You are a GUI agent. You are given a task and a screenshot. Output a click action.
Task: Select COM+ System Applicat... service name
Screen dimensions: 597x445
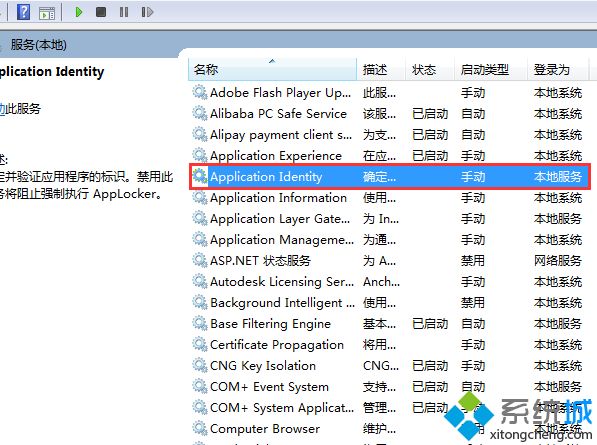pyautogui.click(x=282, y=407)
